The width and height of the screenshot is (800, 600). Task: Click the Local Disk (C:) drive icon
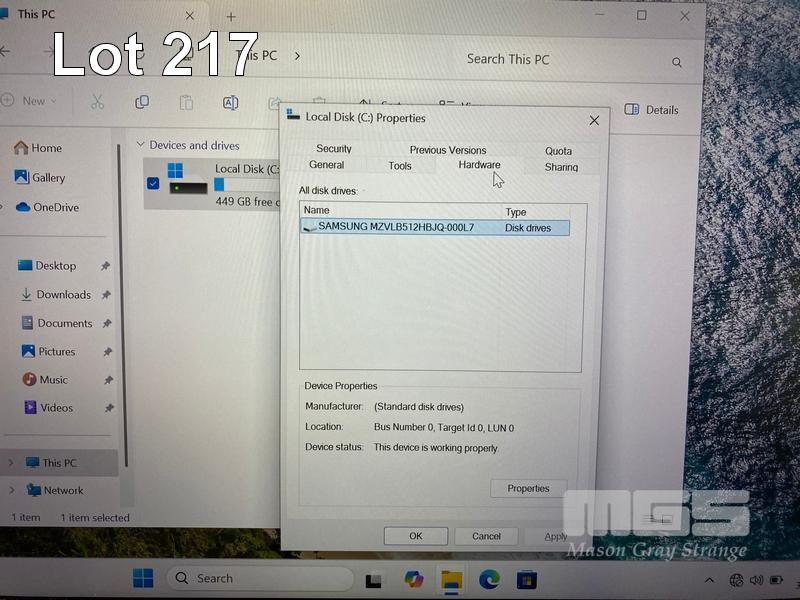(x=188, y=179)
